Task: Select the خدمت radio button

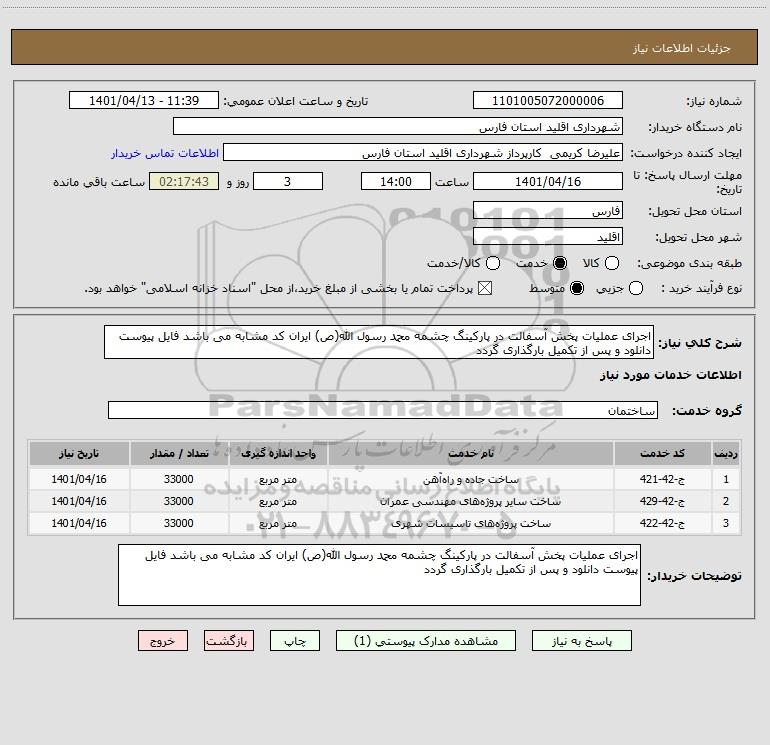Action: point(560,263)
